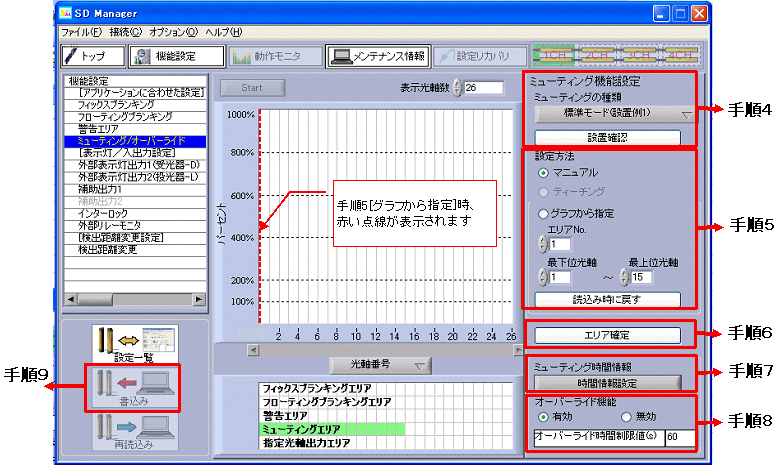The width and height of the screenshot is (781, 466).
Task: Select the 4CH channel indicator
Action: [x=679, y=55]
